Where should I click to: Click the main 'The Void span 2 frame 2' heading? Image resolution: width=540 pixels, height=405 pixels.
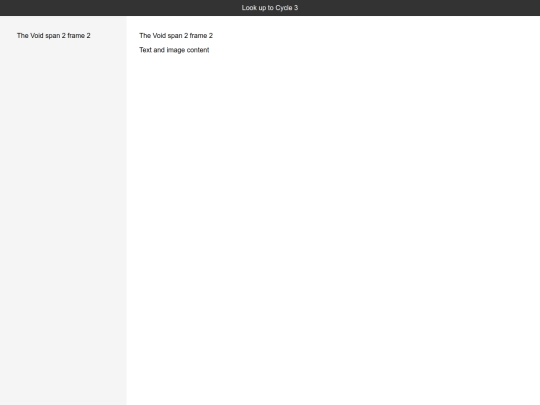coord(176,35)
